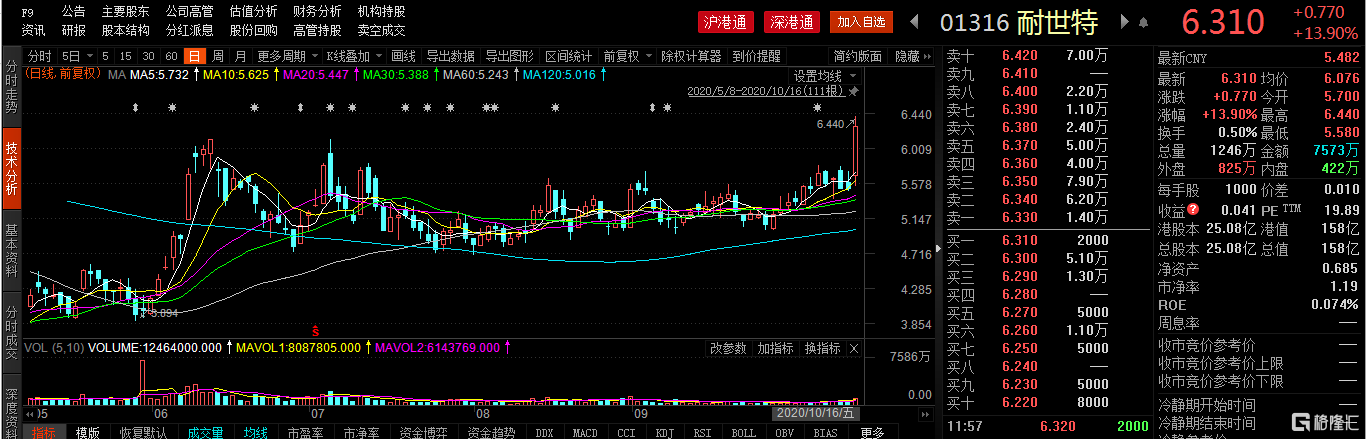Open the 分时走势 side tab
The image size is (1366, 439).
click(11, 84)
